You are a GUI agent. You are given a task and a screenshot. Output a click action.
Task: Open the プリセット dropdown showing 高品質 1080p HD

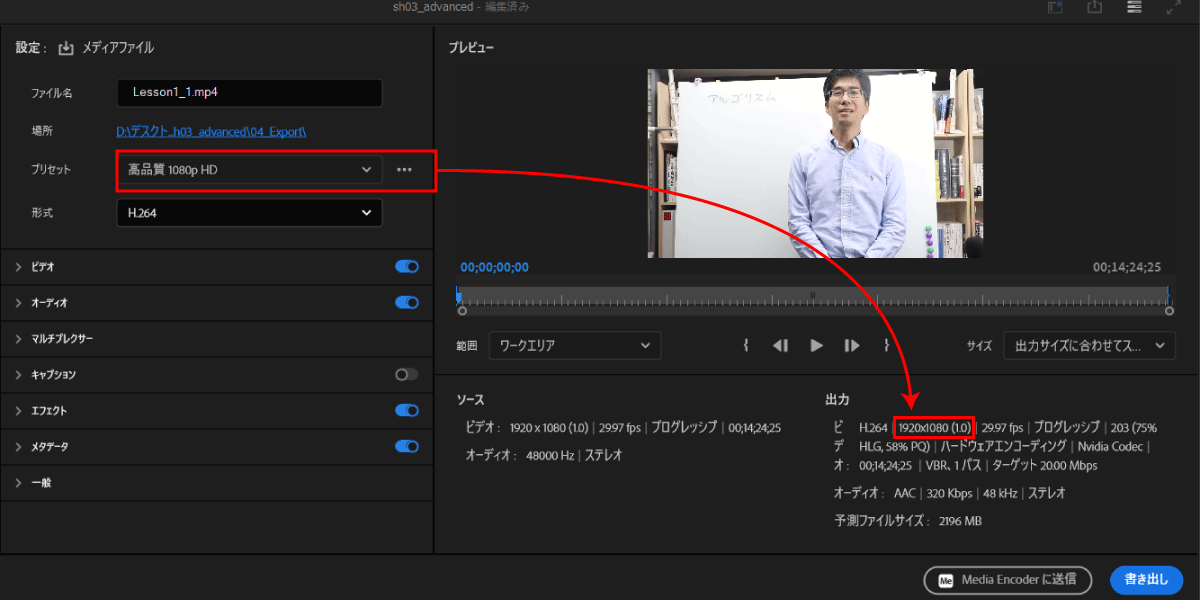click(249, 170)
